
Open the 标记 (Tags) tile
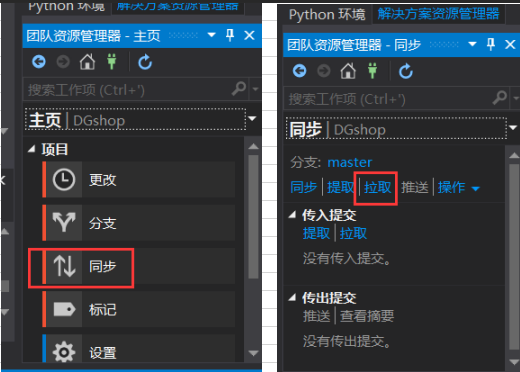tap(139, 309)
